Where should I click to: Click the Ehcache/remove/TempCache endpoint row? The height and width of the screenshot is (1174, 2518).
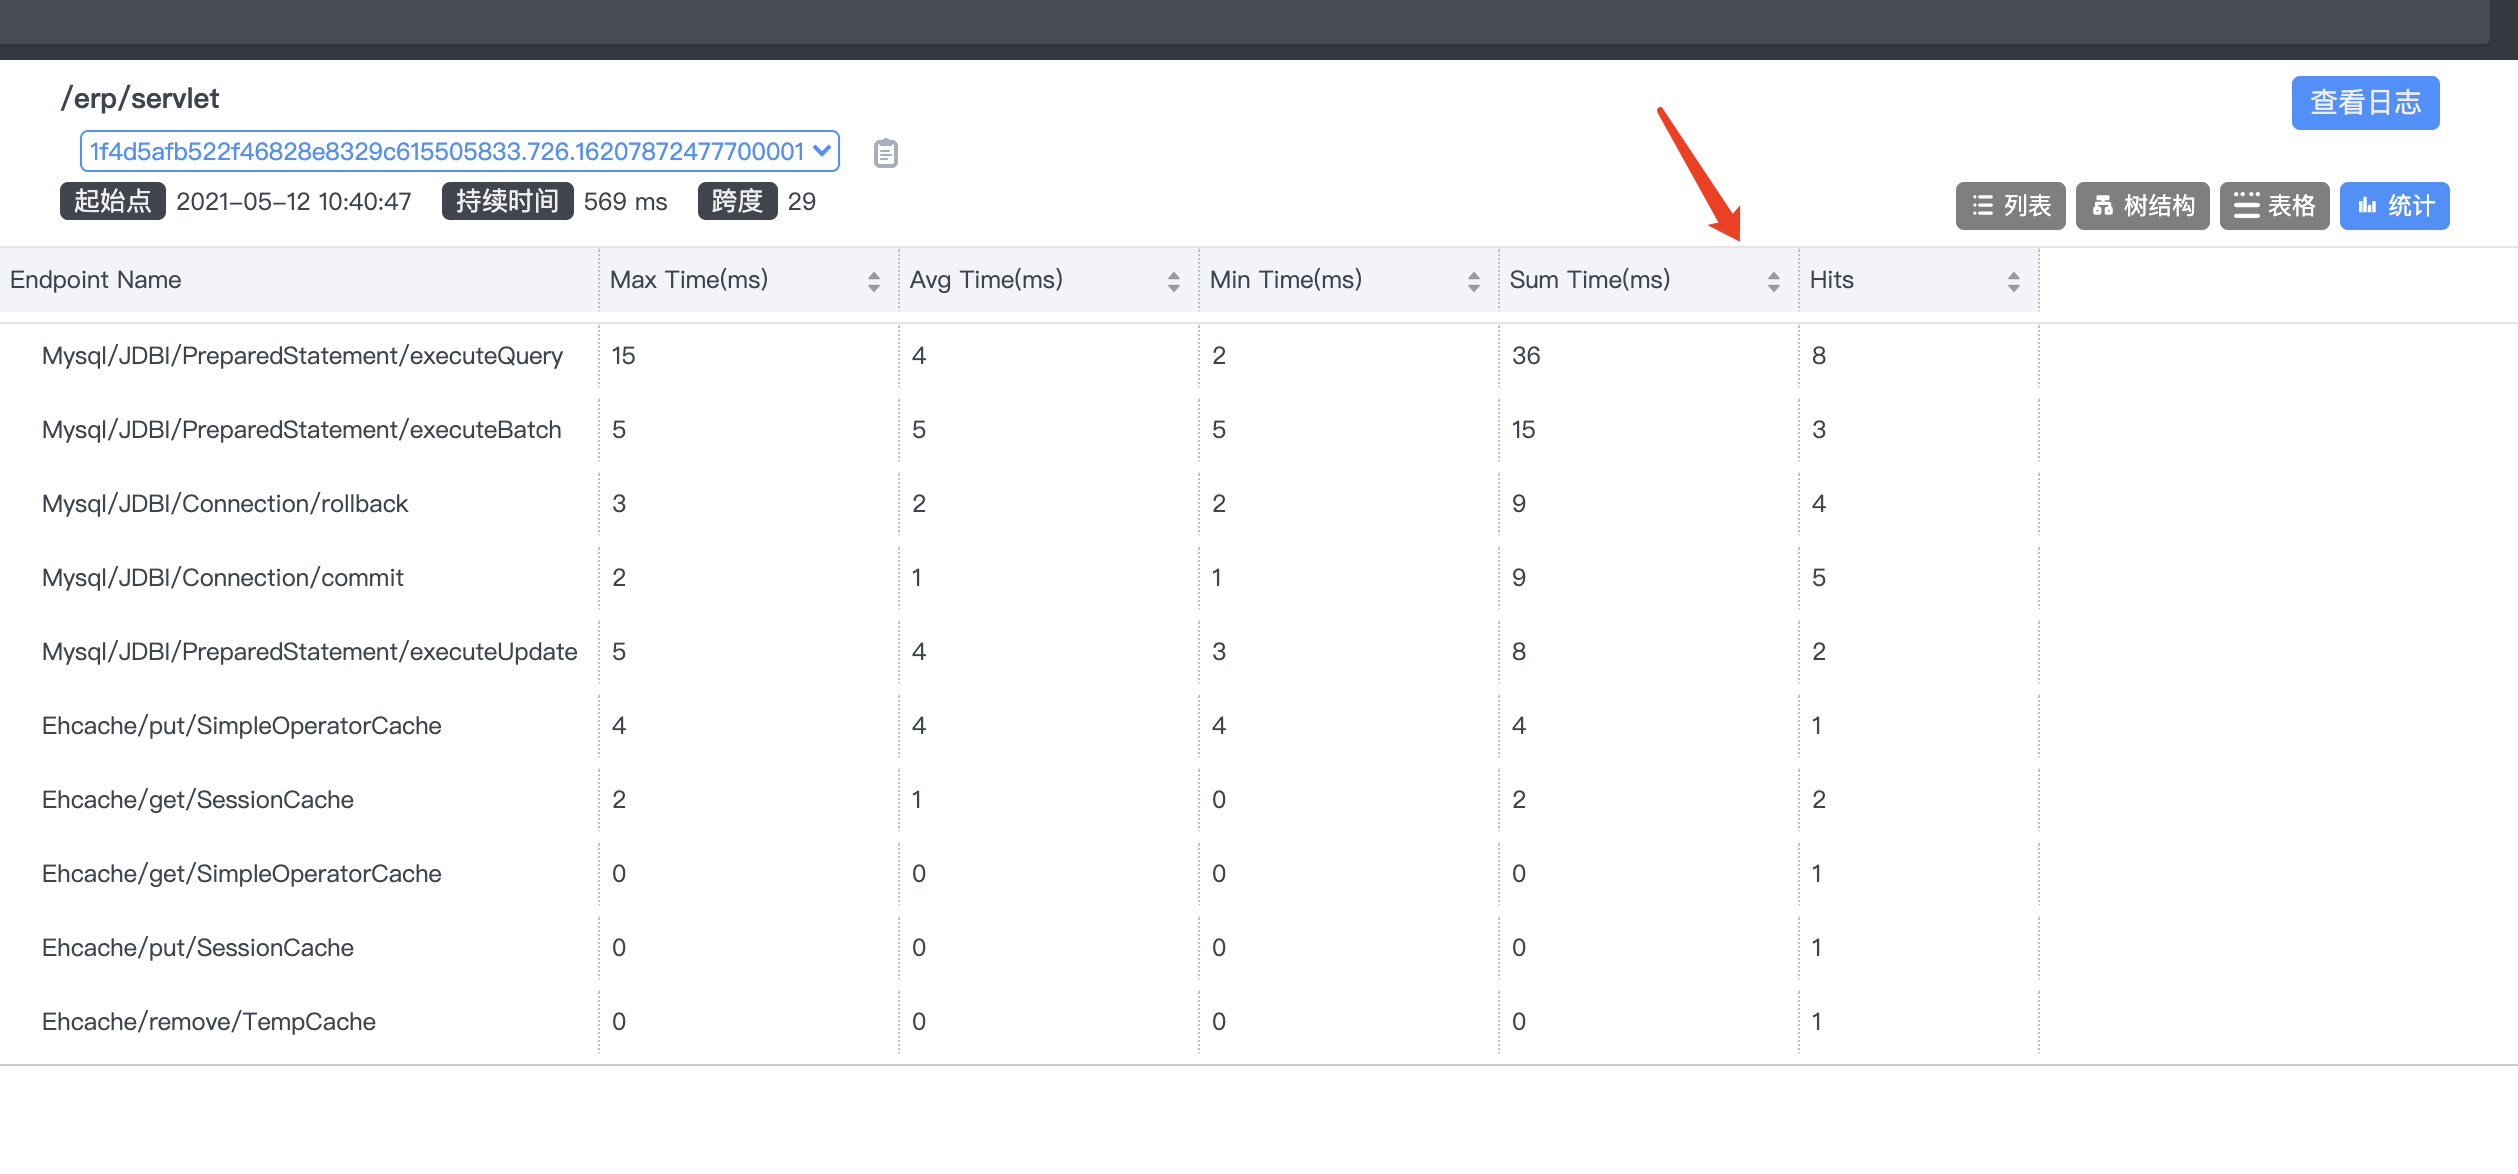[x=208, y=1022]
